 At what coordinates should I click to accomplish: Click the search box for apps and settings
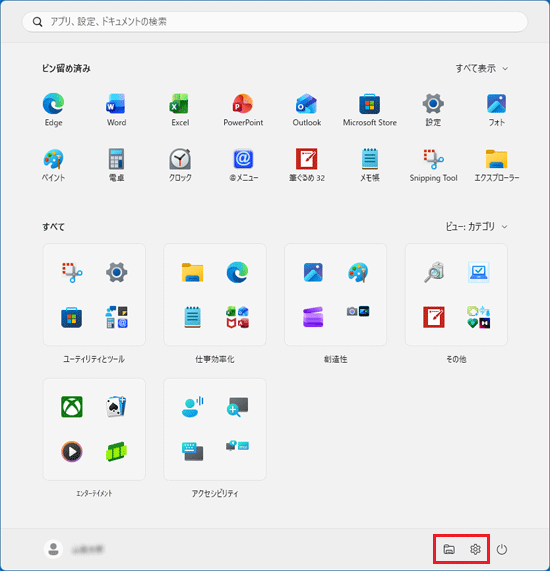(275, 22)
